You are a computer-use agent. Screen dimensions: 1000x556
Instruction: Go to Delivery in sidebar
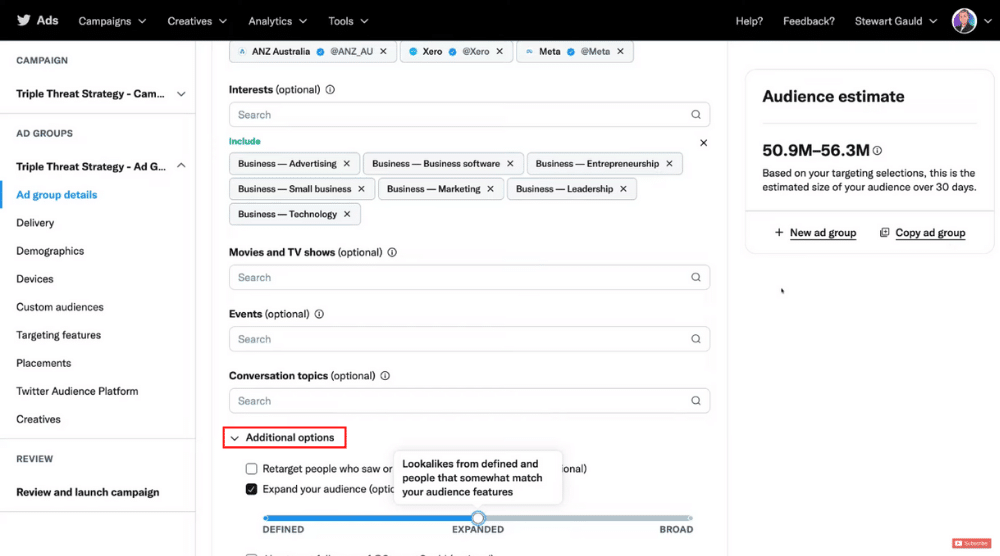[x=35, y=223]
